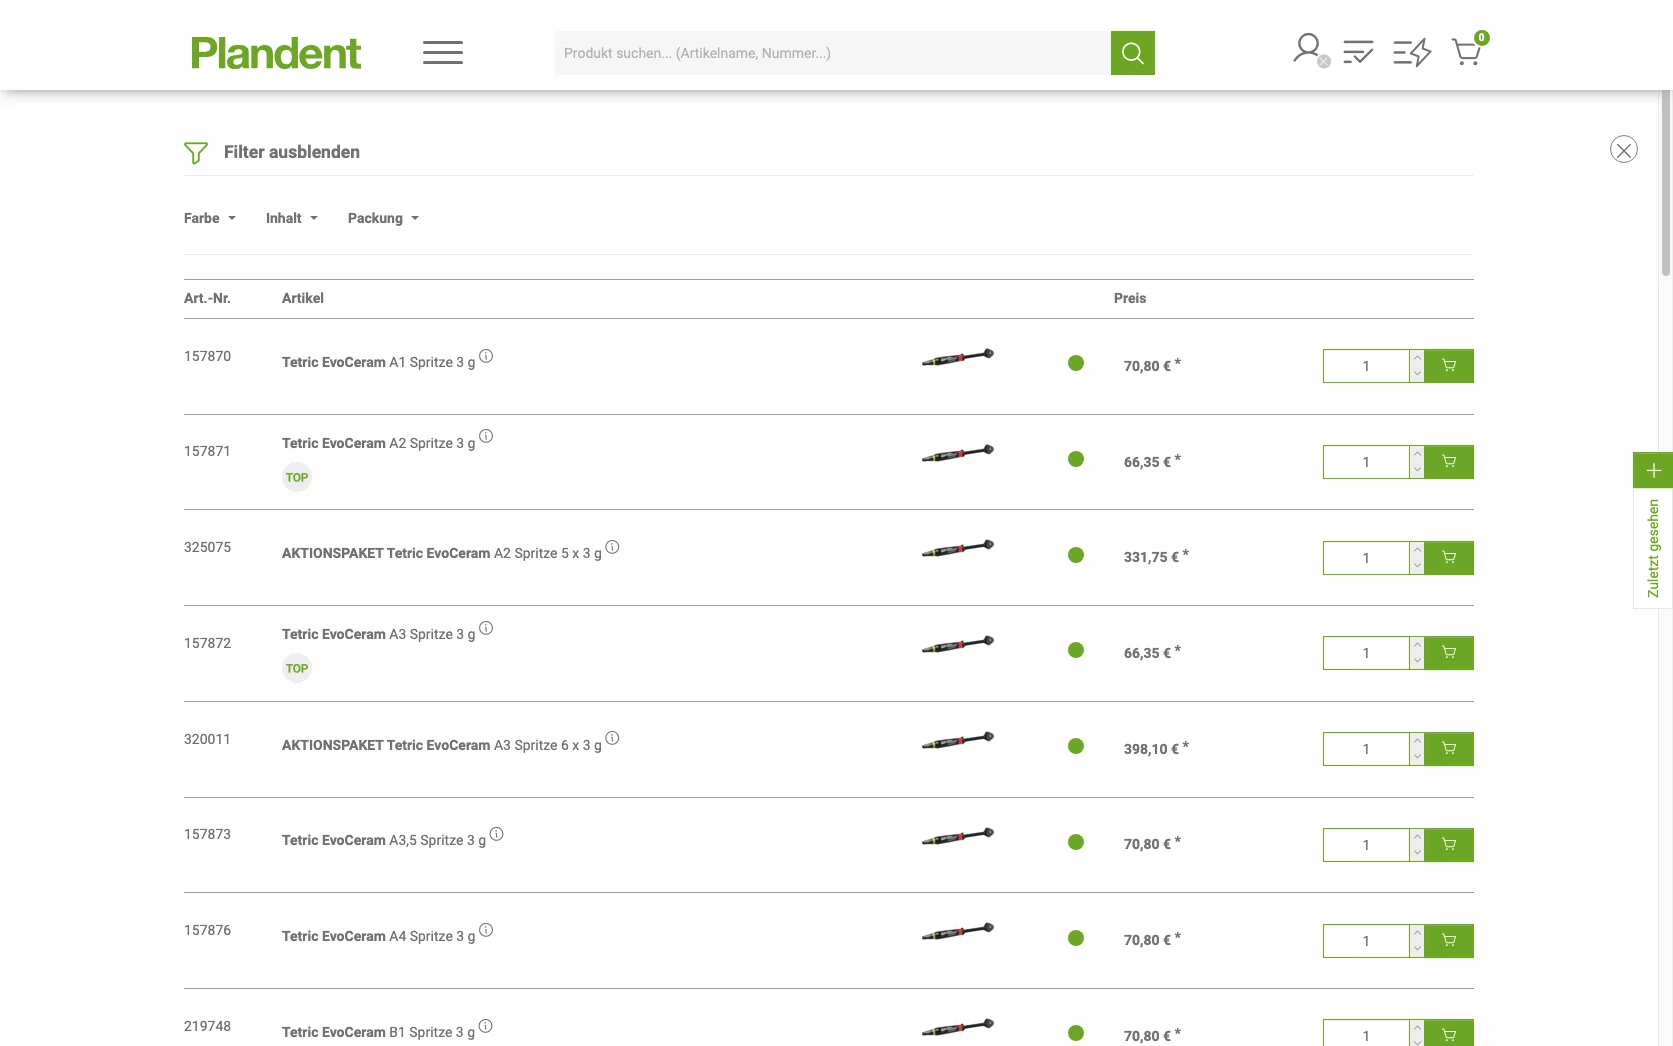The height and width of the screenshot is (1046, 1673).
Task: Expand the Zuletzt gesehen plus tab
Action: coord(1653,470)
